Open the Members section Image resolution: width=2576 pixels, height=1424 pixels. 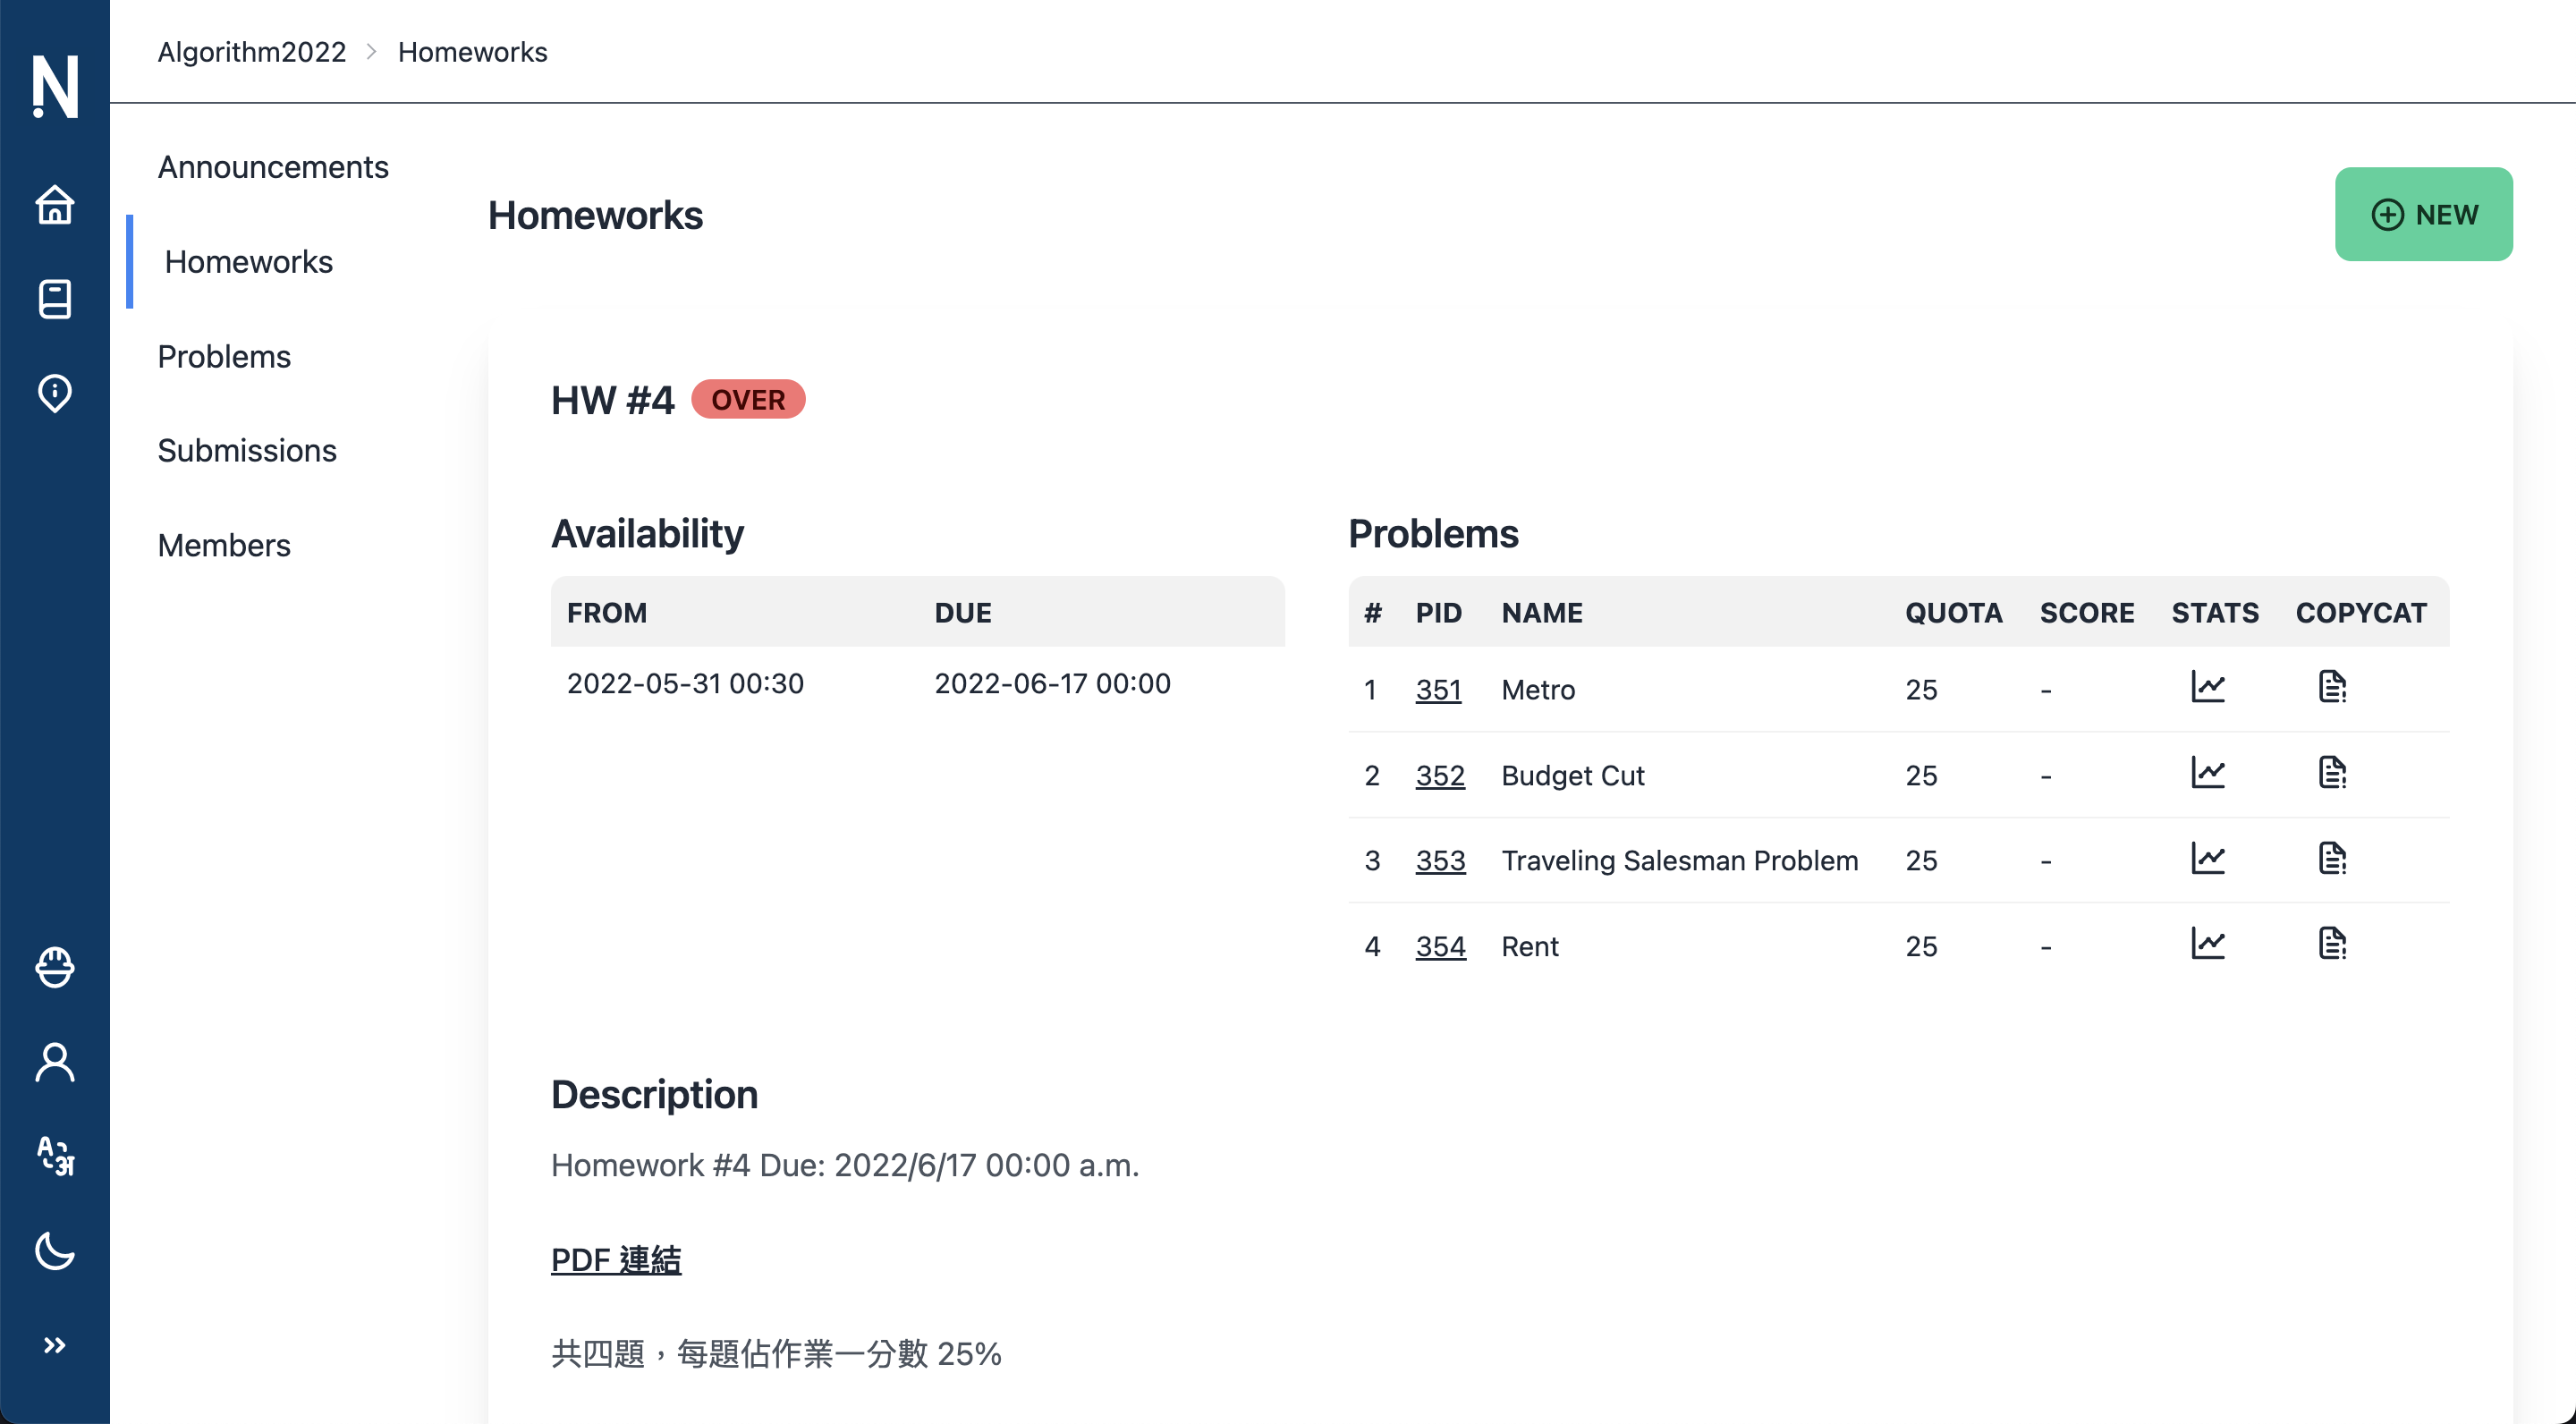click(224, 545)
